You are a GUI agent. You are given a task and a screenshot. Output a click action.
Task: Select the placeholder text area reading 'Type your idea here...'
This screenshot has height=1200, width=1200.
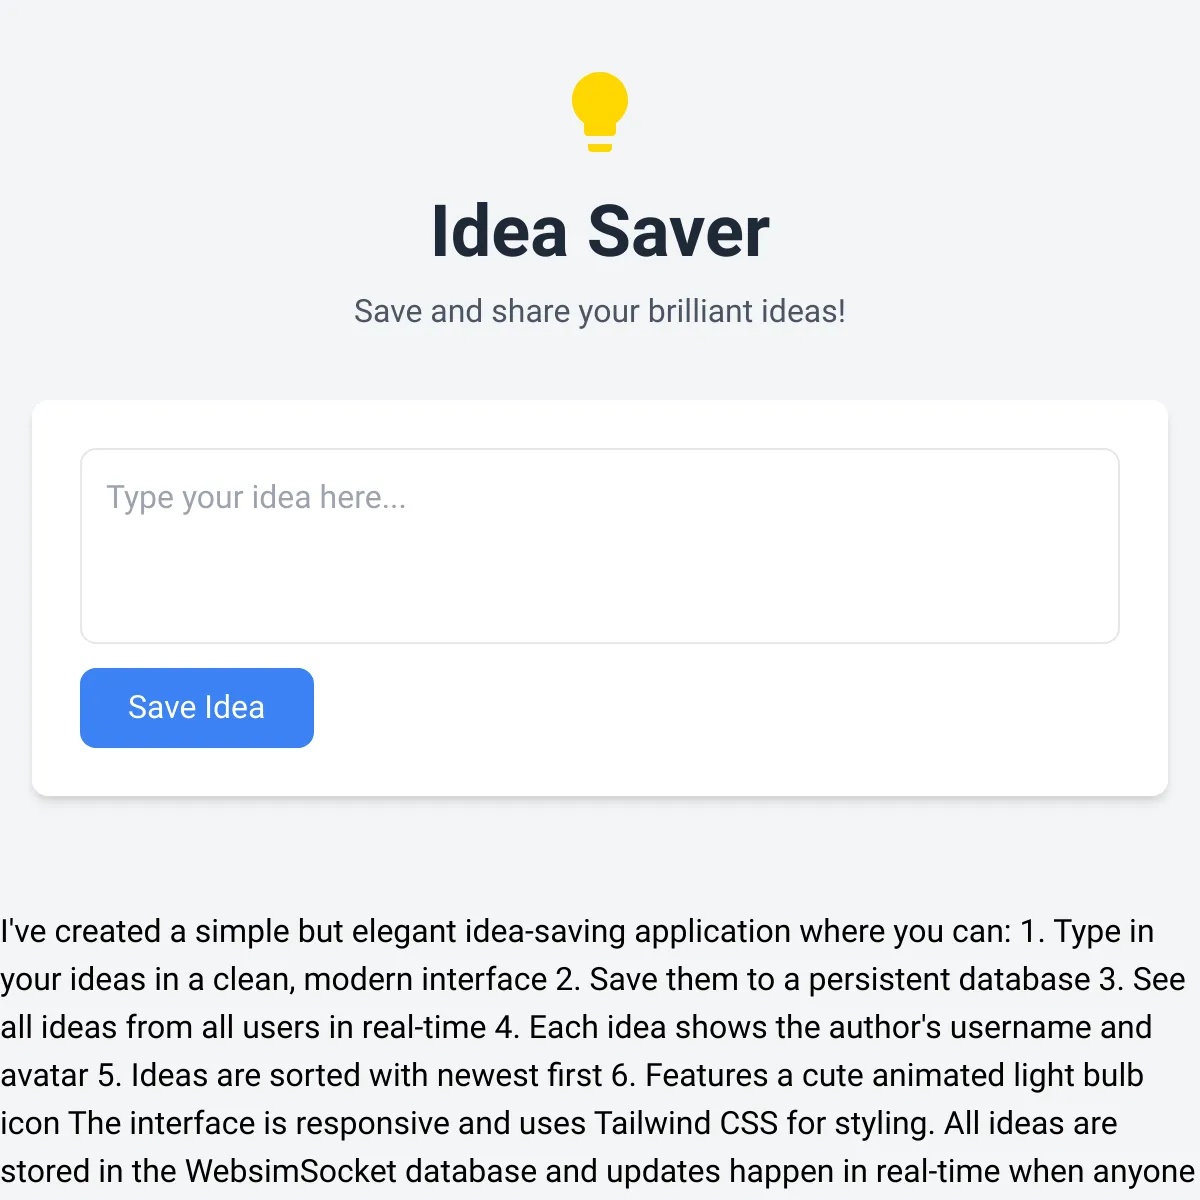[257, 497]
